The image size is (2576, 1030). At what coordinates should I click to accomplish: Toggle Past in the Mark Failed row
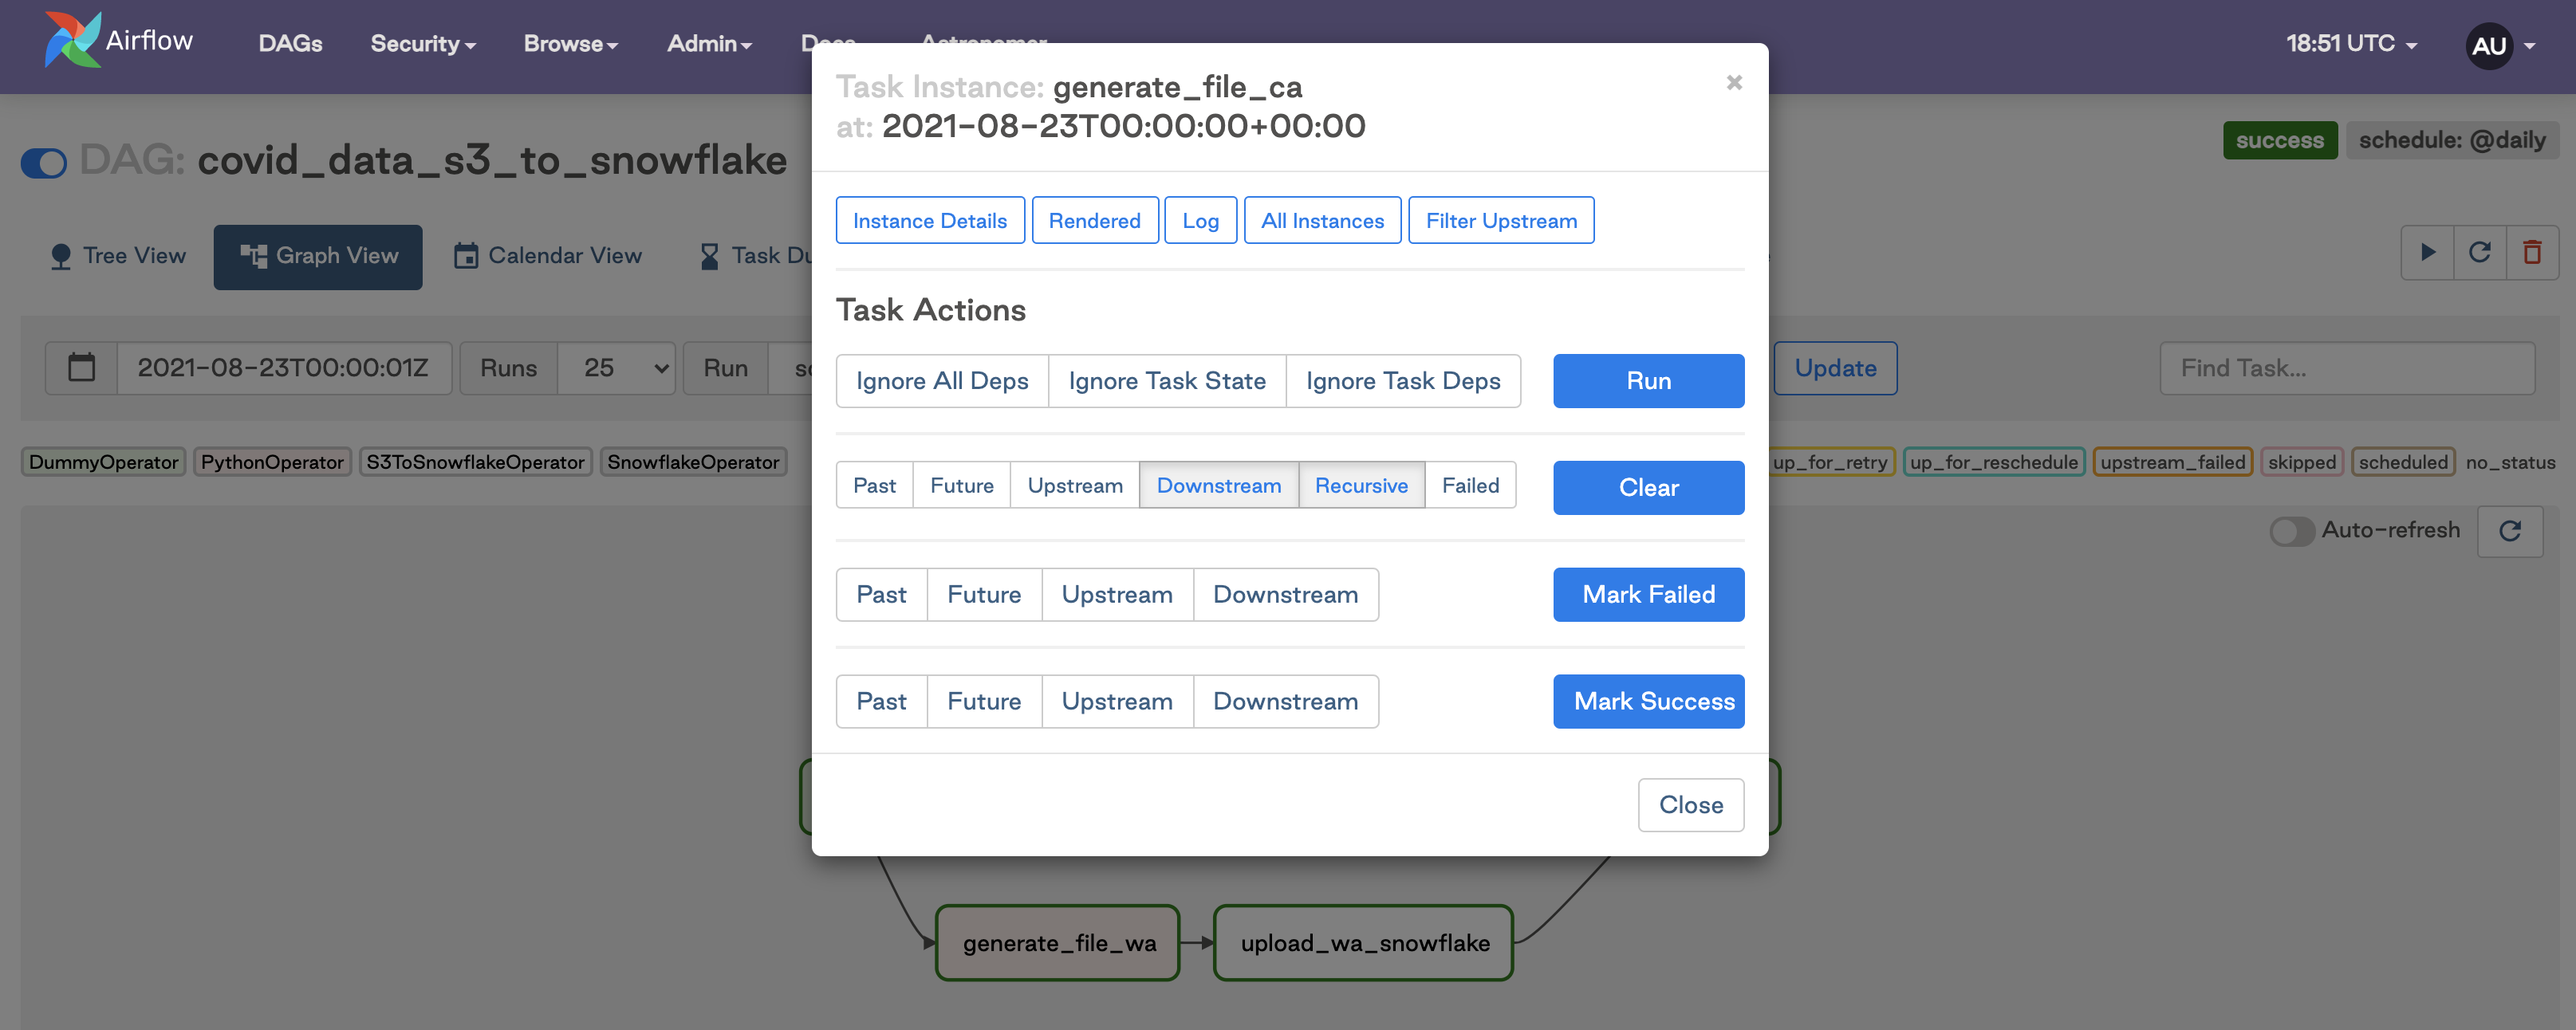coord(881,595)
